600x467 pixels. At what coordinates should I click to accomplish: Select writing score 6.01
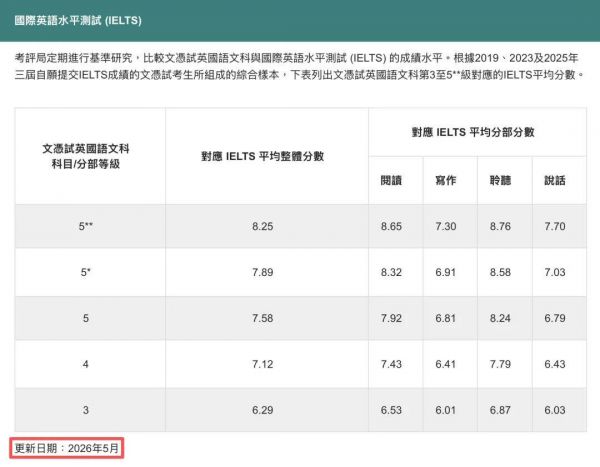(446, 410)
